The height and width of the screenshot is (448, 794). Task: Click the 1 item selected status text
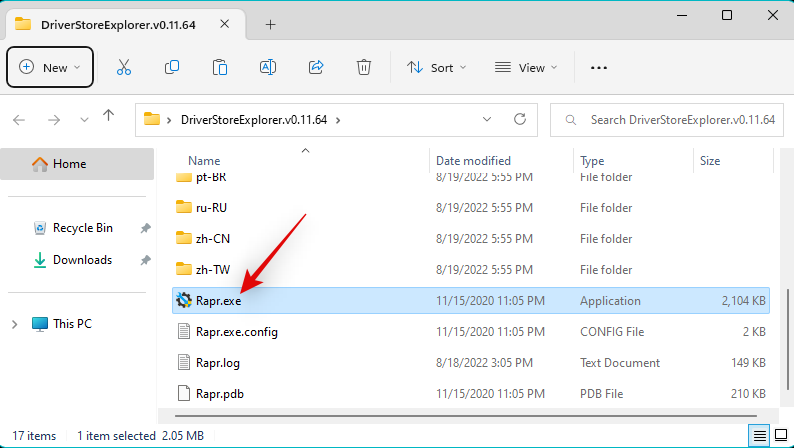pos(116,436)
